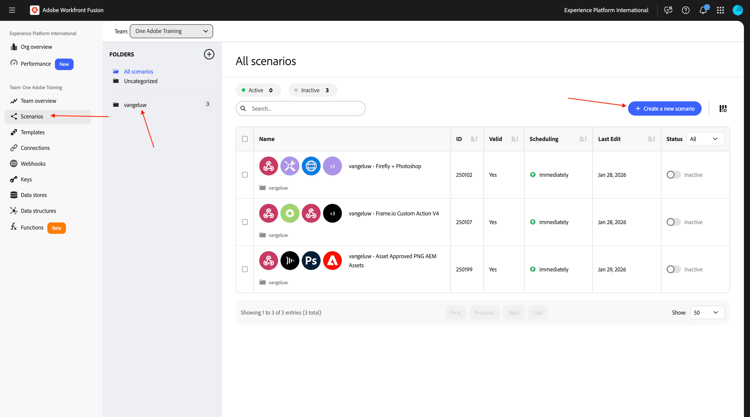Click the purple tools icon in Firefly row
The image size is (750, 417).
pos(290,166)
